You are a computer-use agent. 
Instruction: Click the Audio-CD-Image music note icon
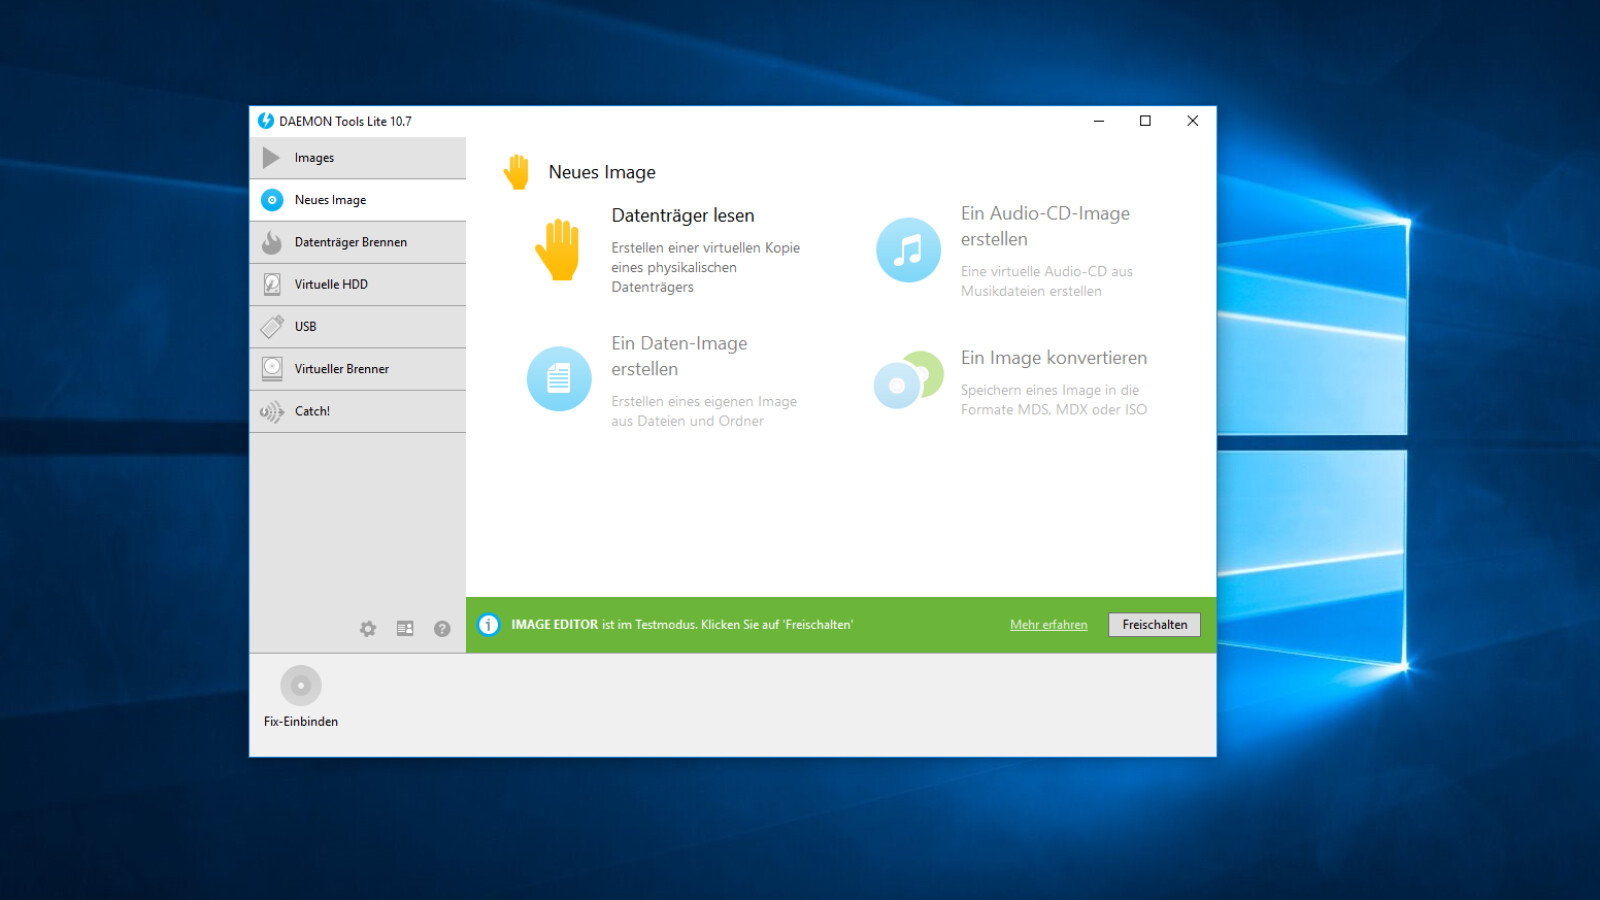point(908,250)
